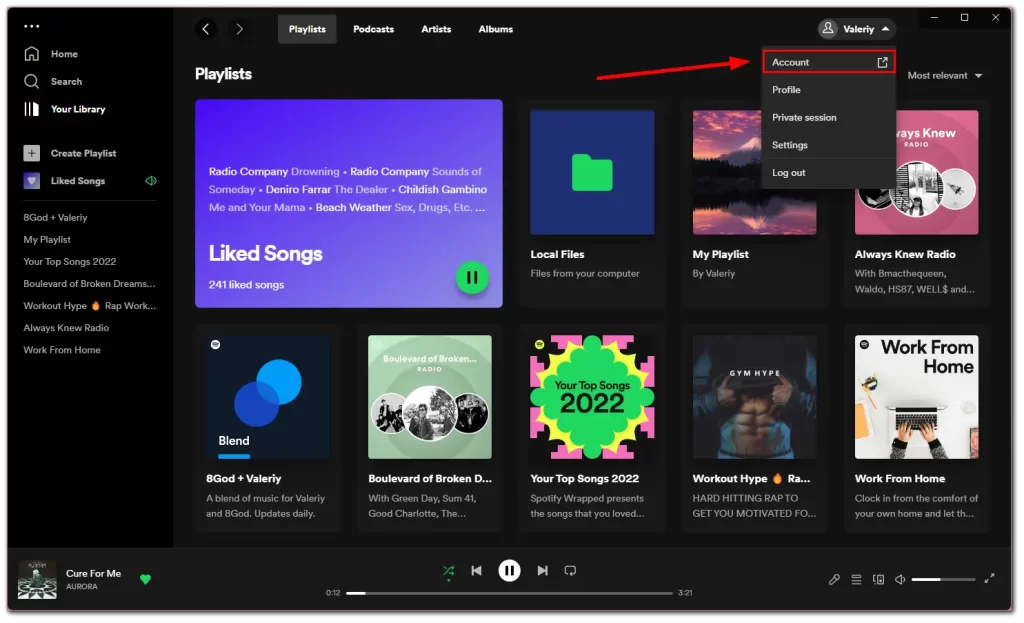
Task: Select Your Top Songs 2022 in sidebar
Action: pos(70,262)
